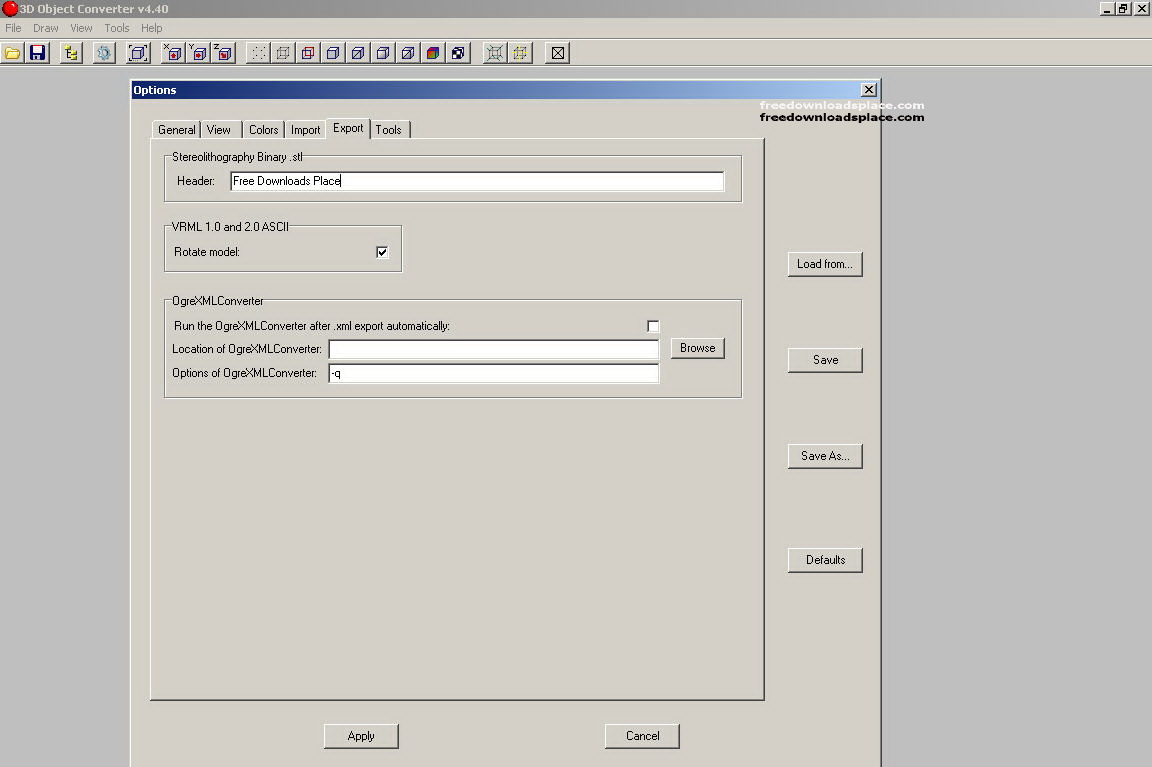The height and width of the screenshot is (767, 1152).
Task: Minimize the 3D Object Converter window
Action: (x=1106, y=9)
